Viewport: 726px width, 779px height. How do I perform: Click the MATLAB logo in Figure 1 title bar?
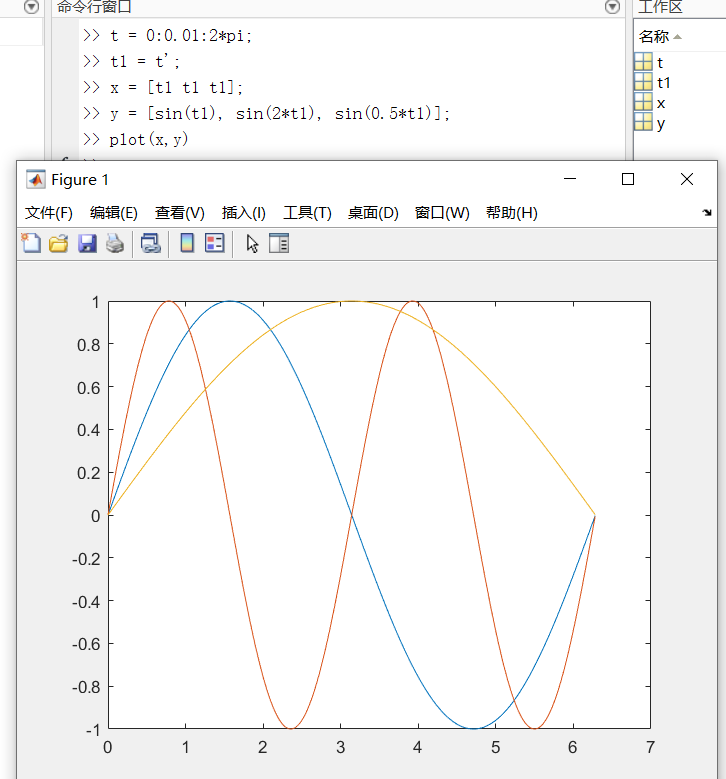tap(36, 180)
